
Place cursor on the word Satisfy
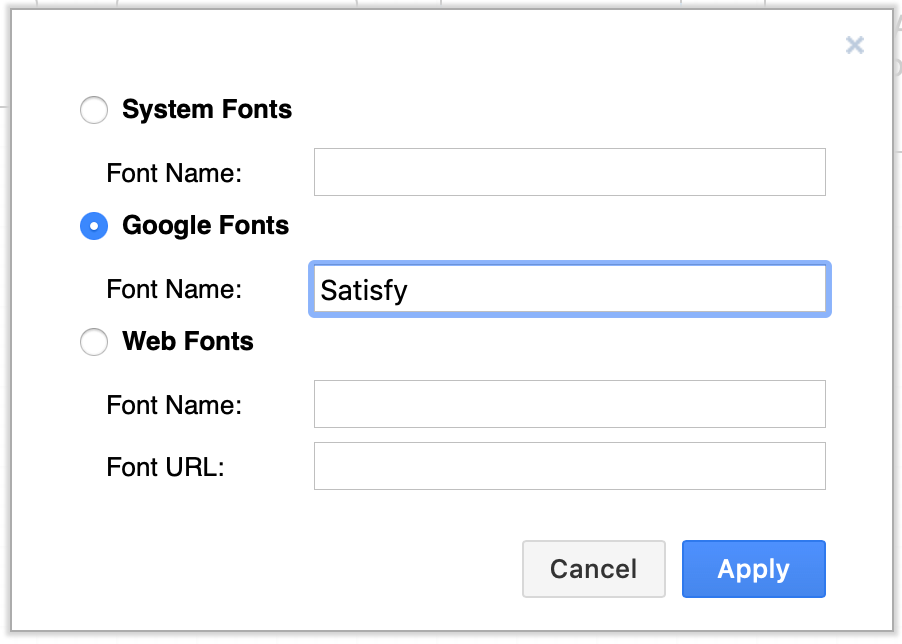click(x=363, y=289)
